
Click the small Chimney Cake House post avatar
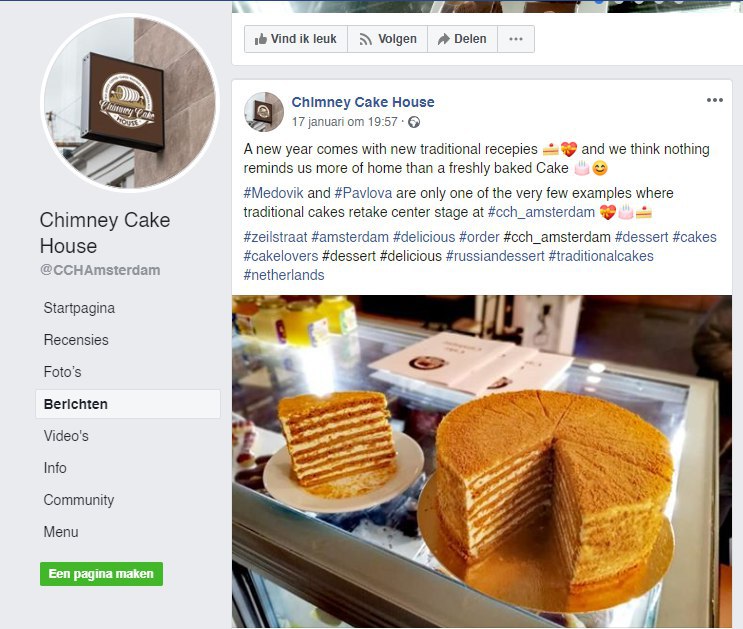[x=264, y=112]
